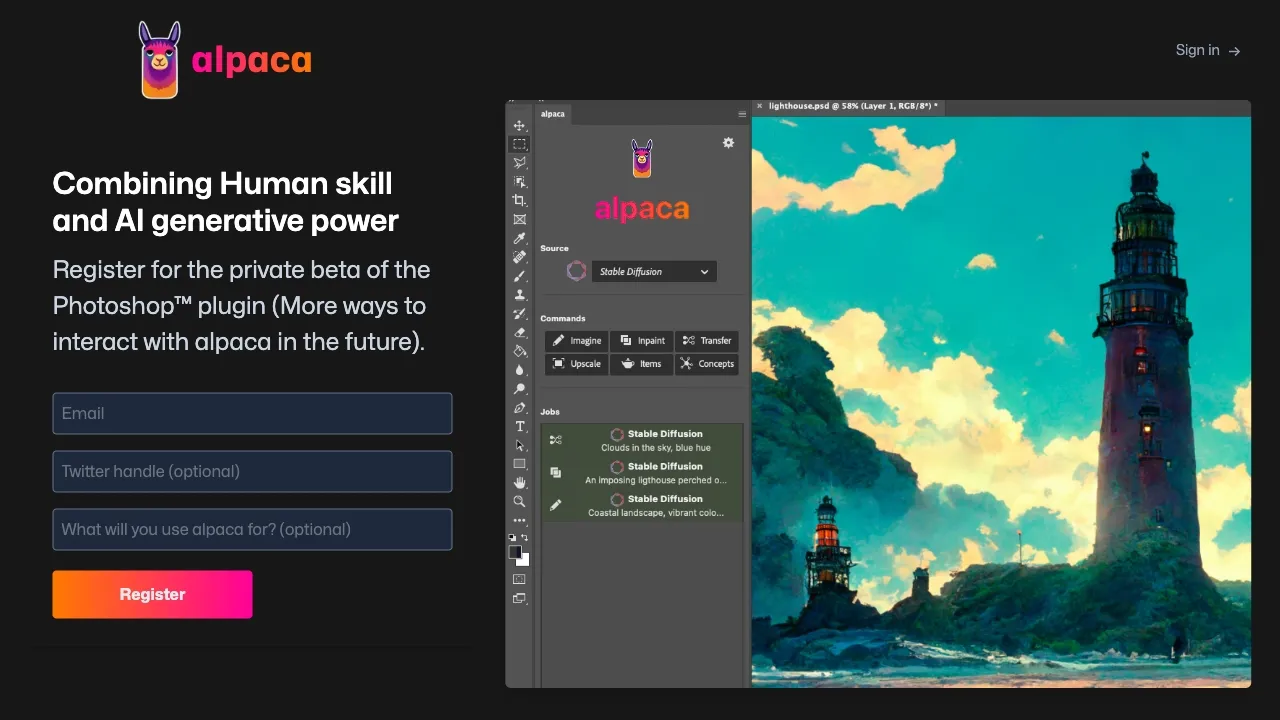Open alpaca plugin settings gear

(x=728, y=143)
